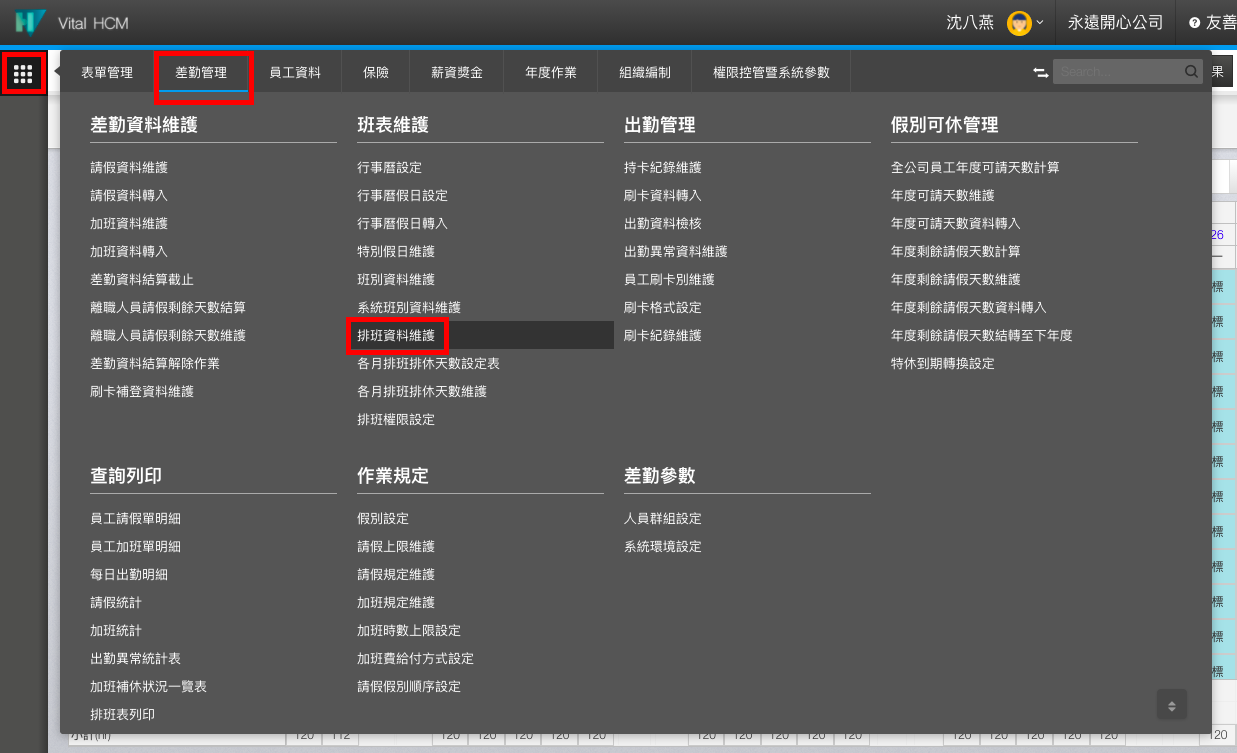Click the up-down scroll arrow button
The width and height of the screenshot is (1237, 753).
pos(1172,703)
